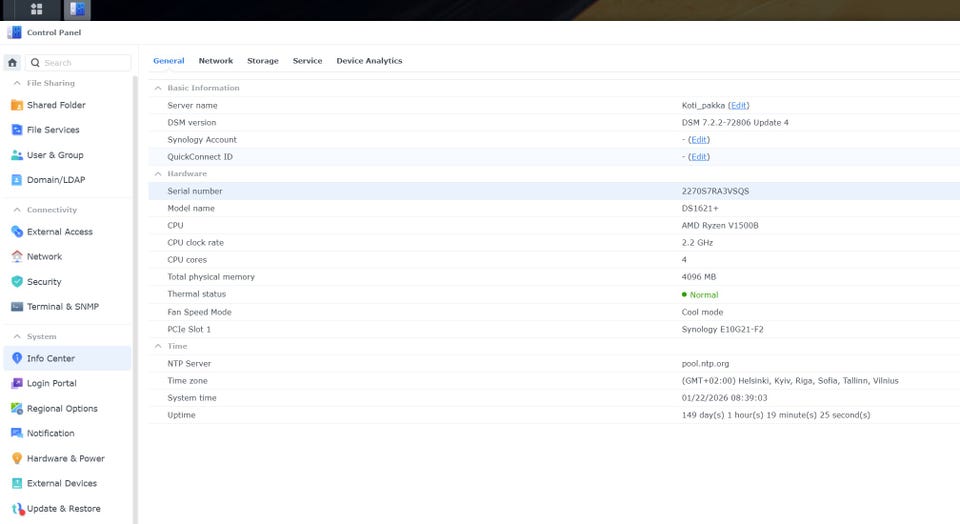
Task: Edit the server name Koti_pakka
Action: tap(738, 105)
